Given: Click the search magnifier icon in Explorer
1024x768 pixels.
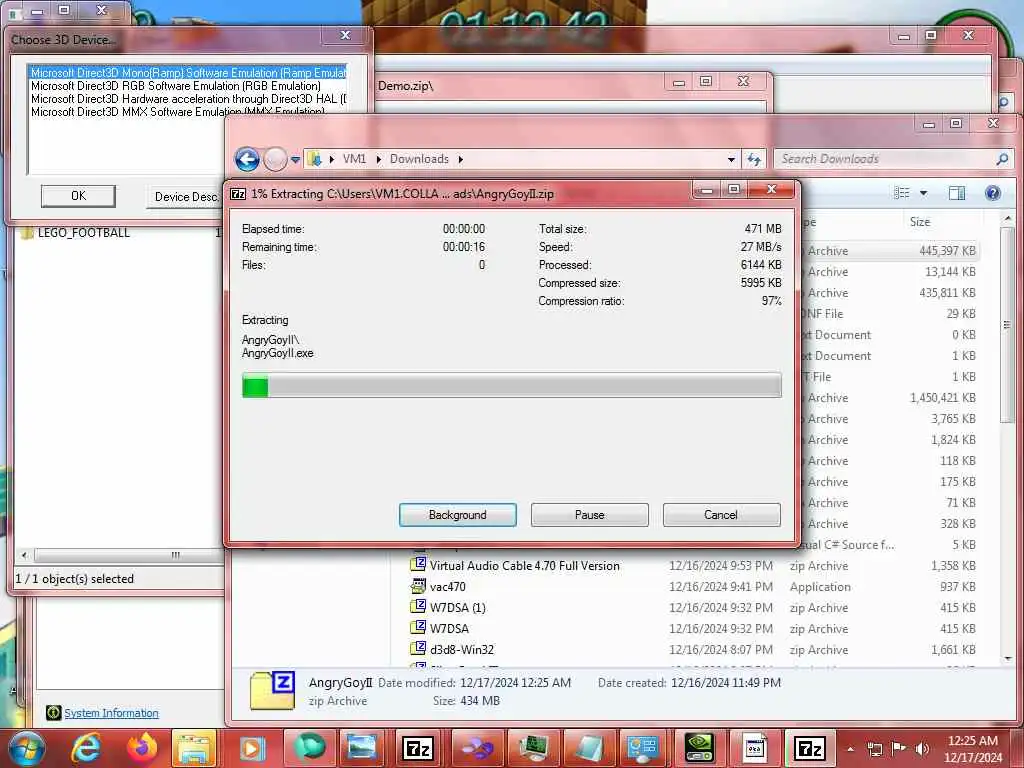Looking at the screenshot, I should [x=1002, y=159].
